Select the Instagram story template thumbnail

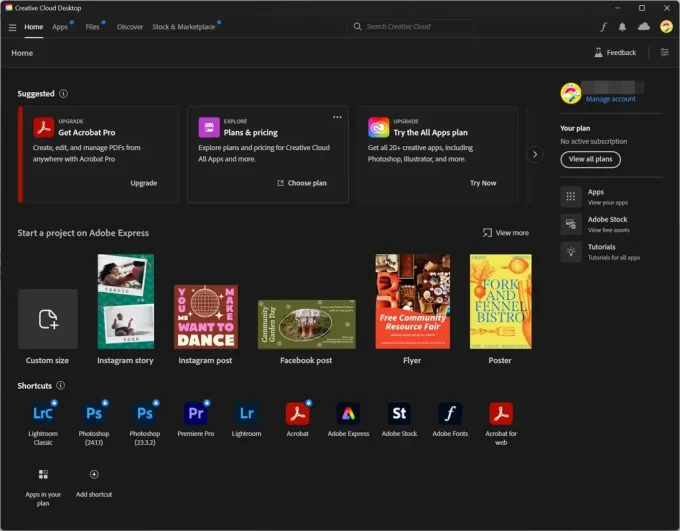pyautogui.click(x=125, y=302)
